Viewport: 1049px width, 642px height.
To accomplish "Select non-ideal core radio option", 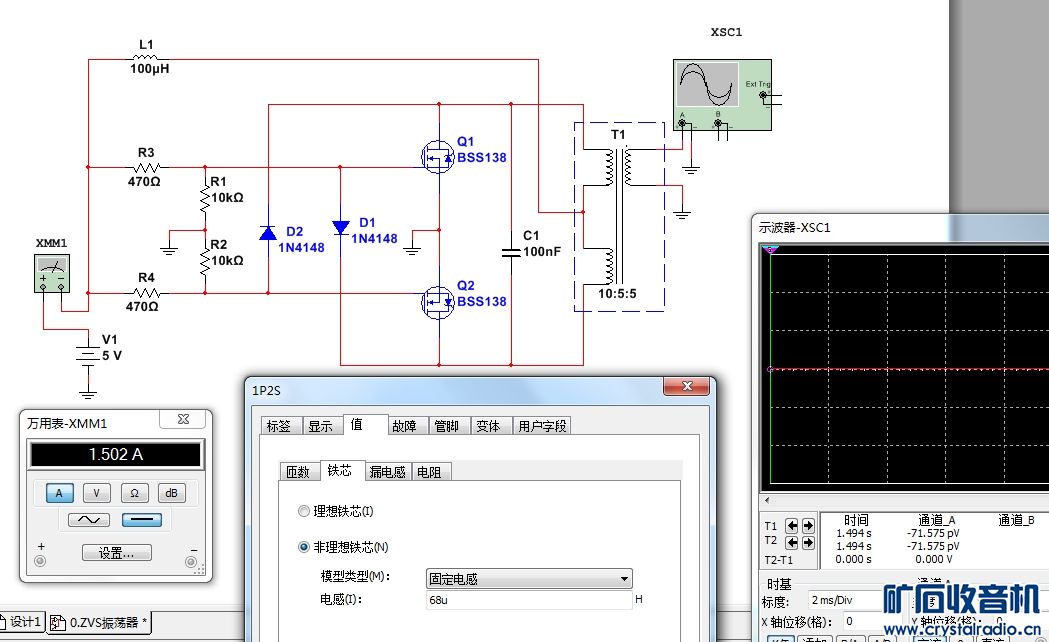I will (304, 547).
